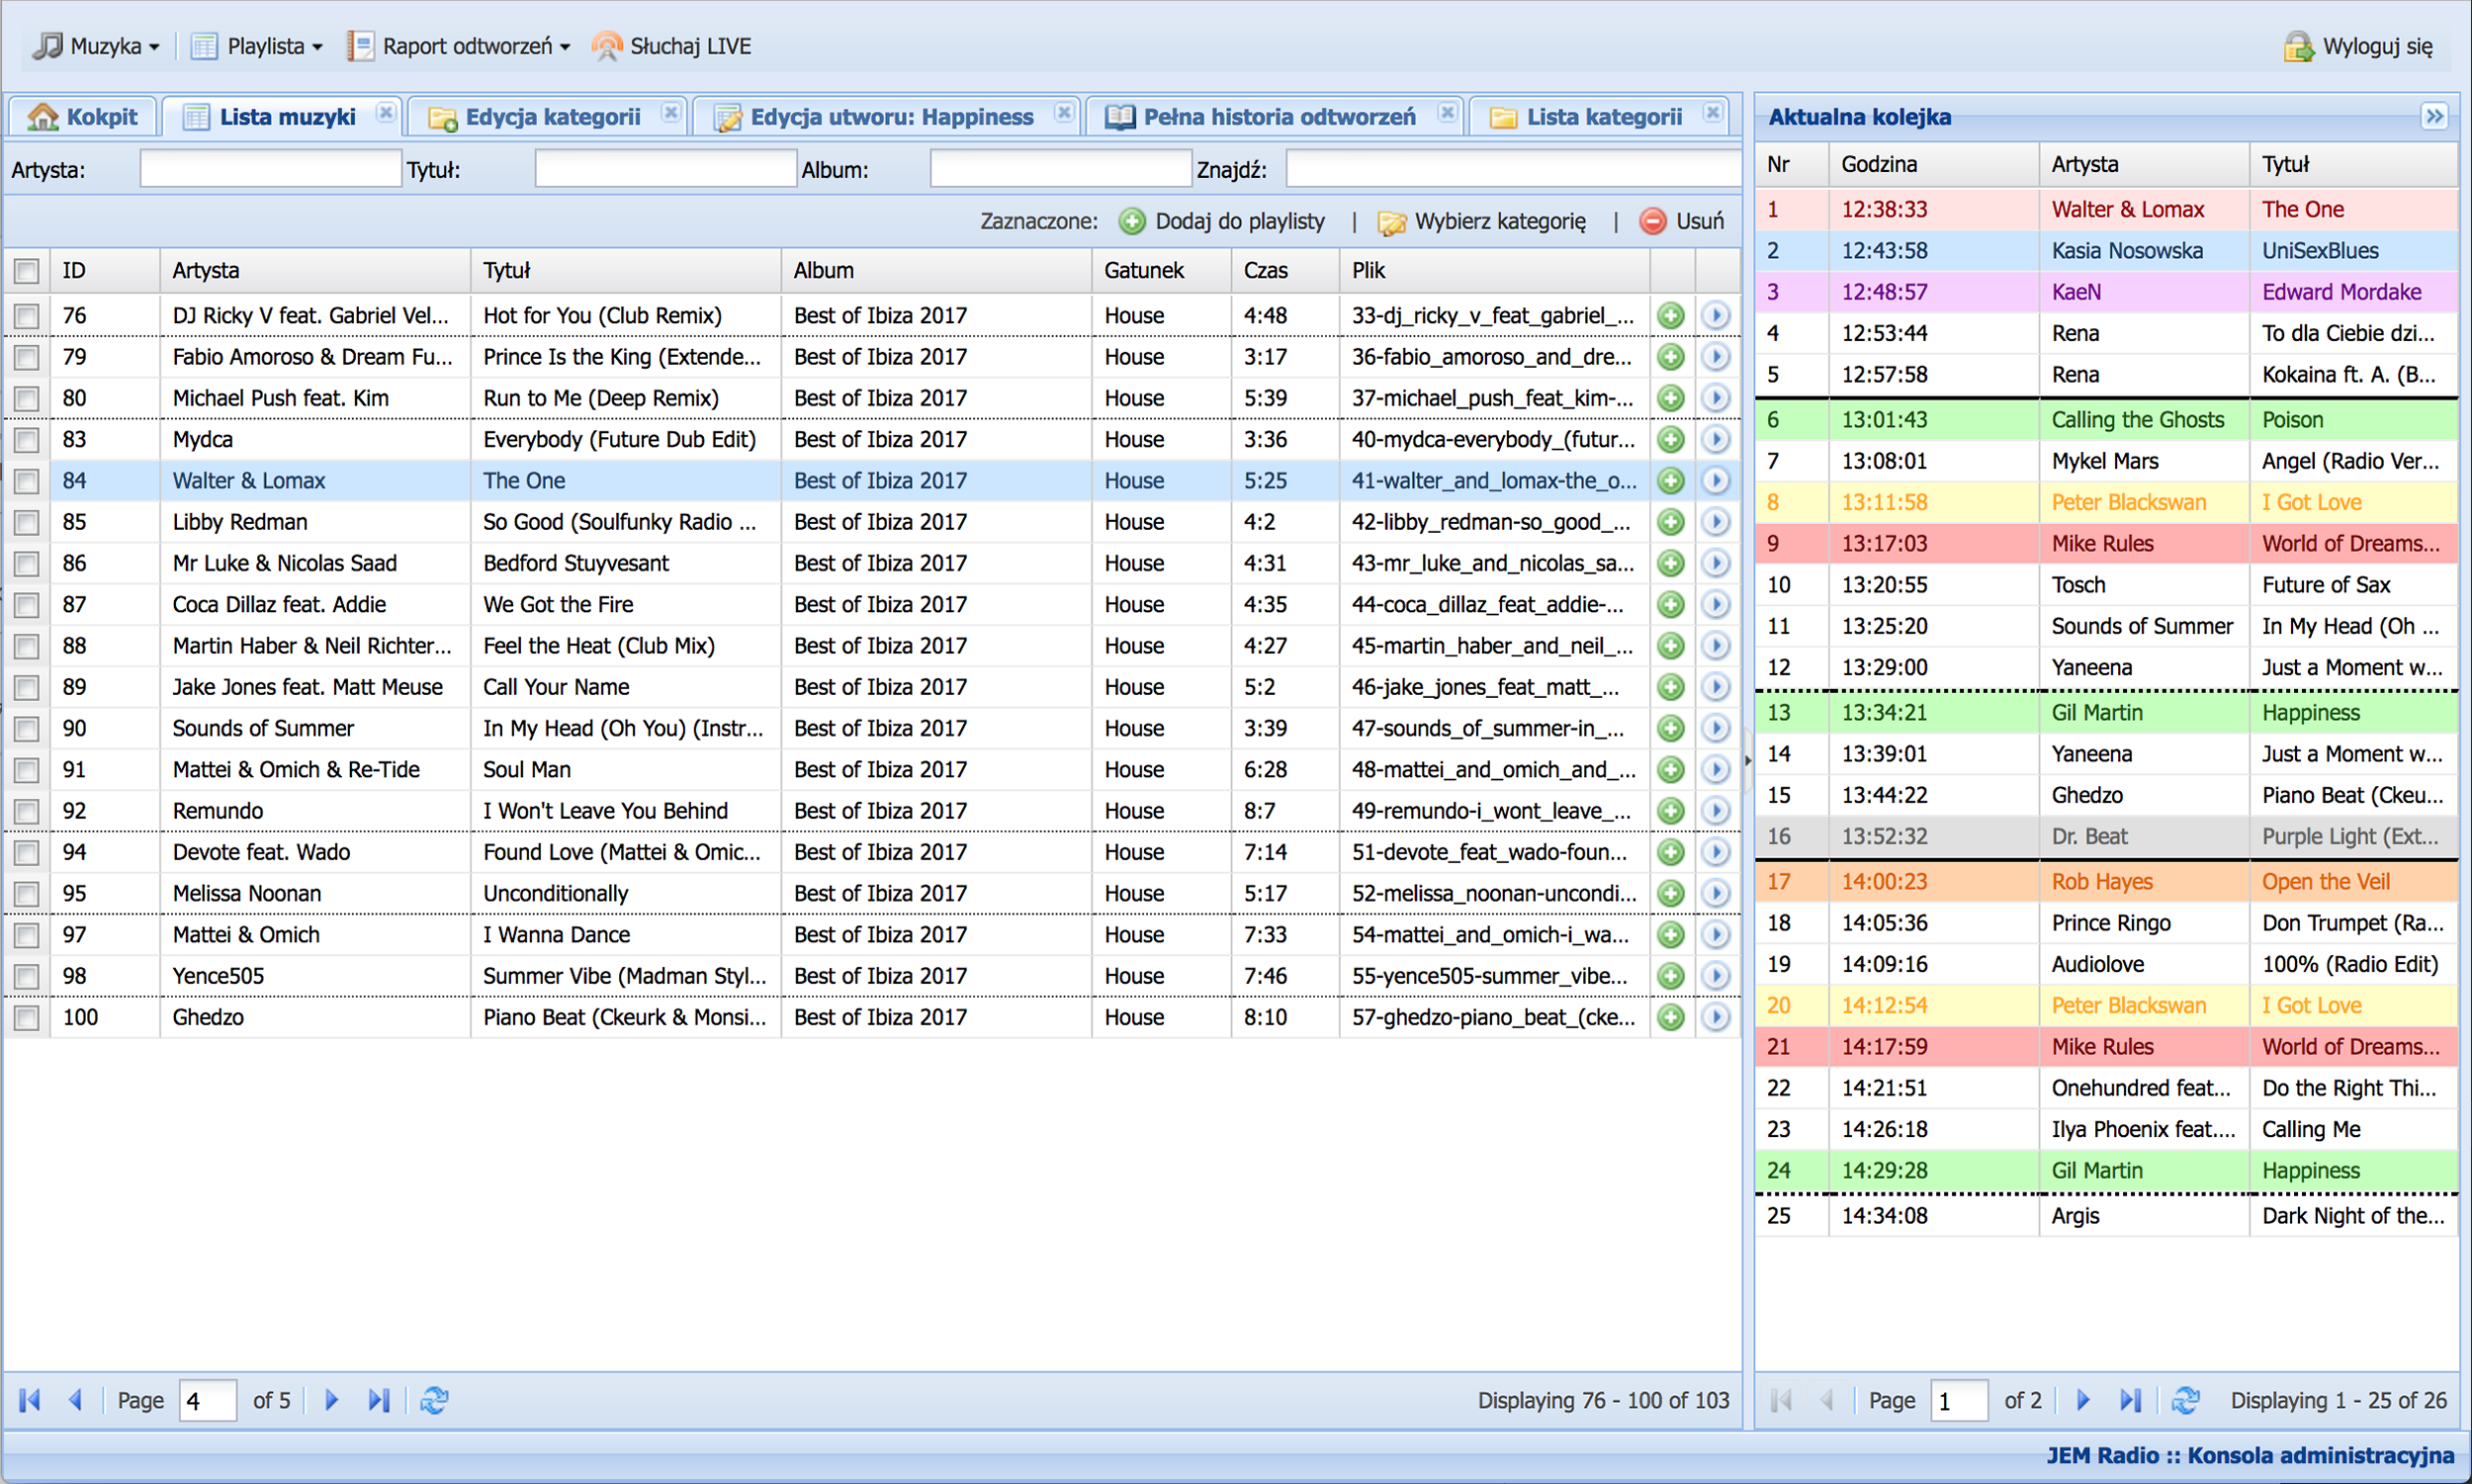Collapse the Aktualna kolejka panel arrow
The width and height of the screenshot is (2472, 1484).
click(x=2434, y=116)
